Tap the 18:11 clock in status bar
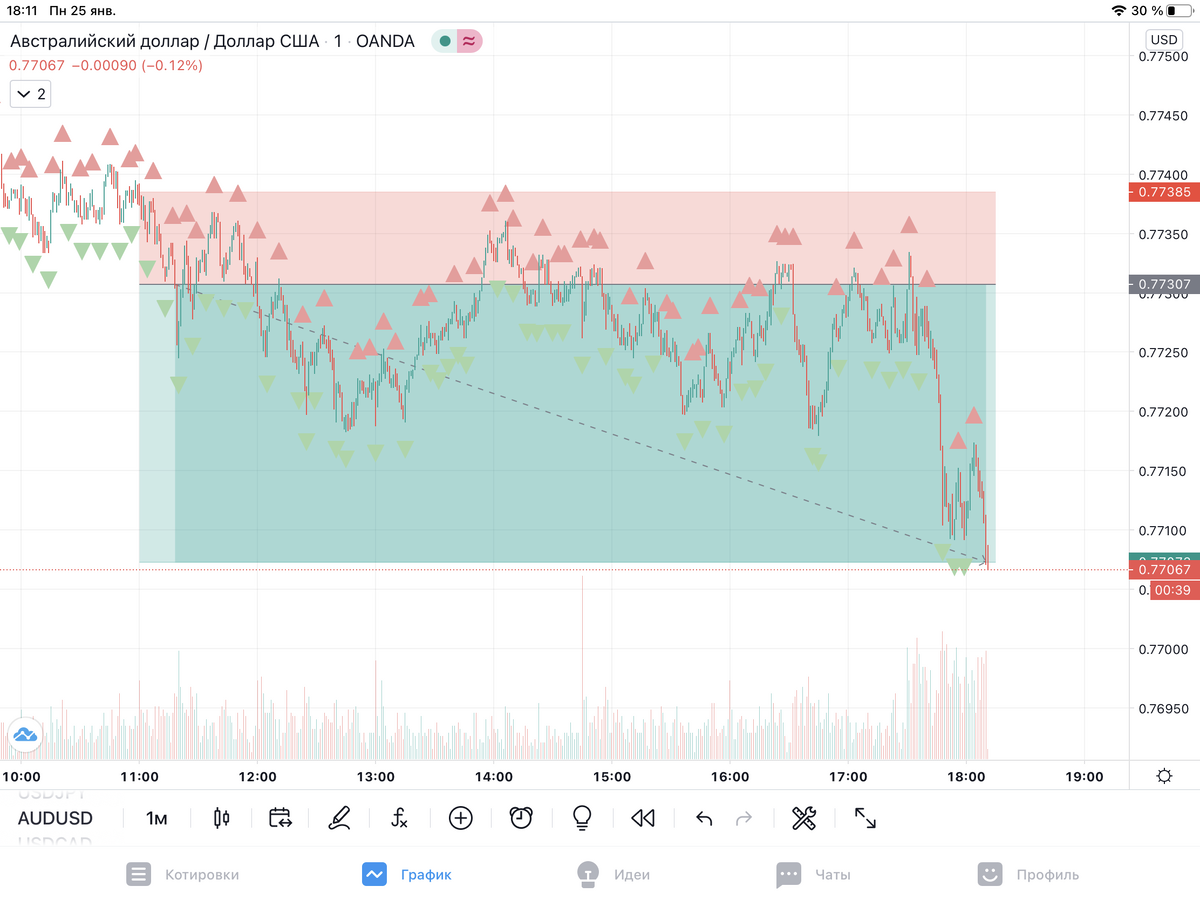Screen dimensions: 1200x900 pos(24,10)
